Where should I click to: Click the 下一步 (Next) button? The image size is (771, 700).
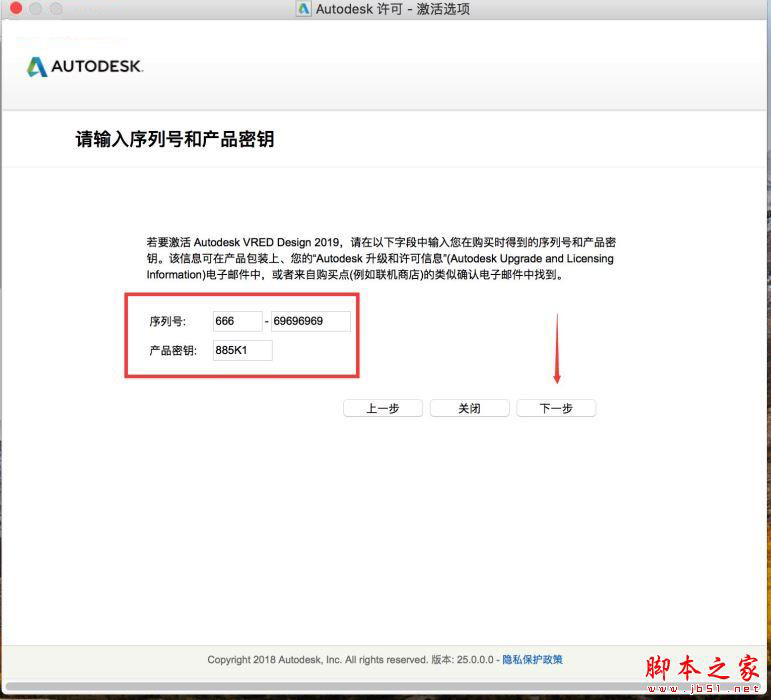(x=556, y=408)
